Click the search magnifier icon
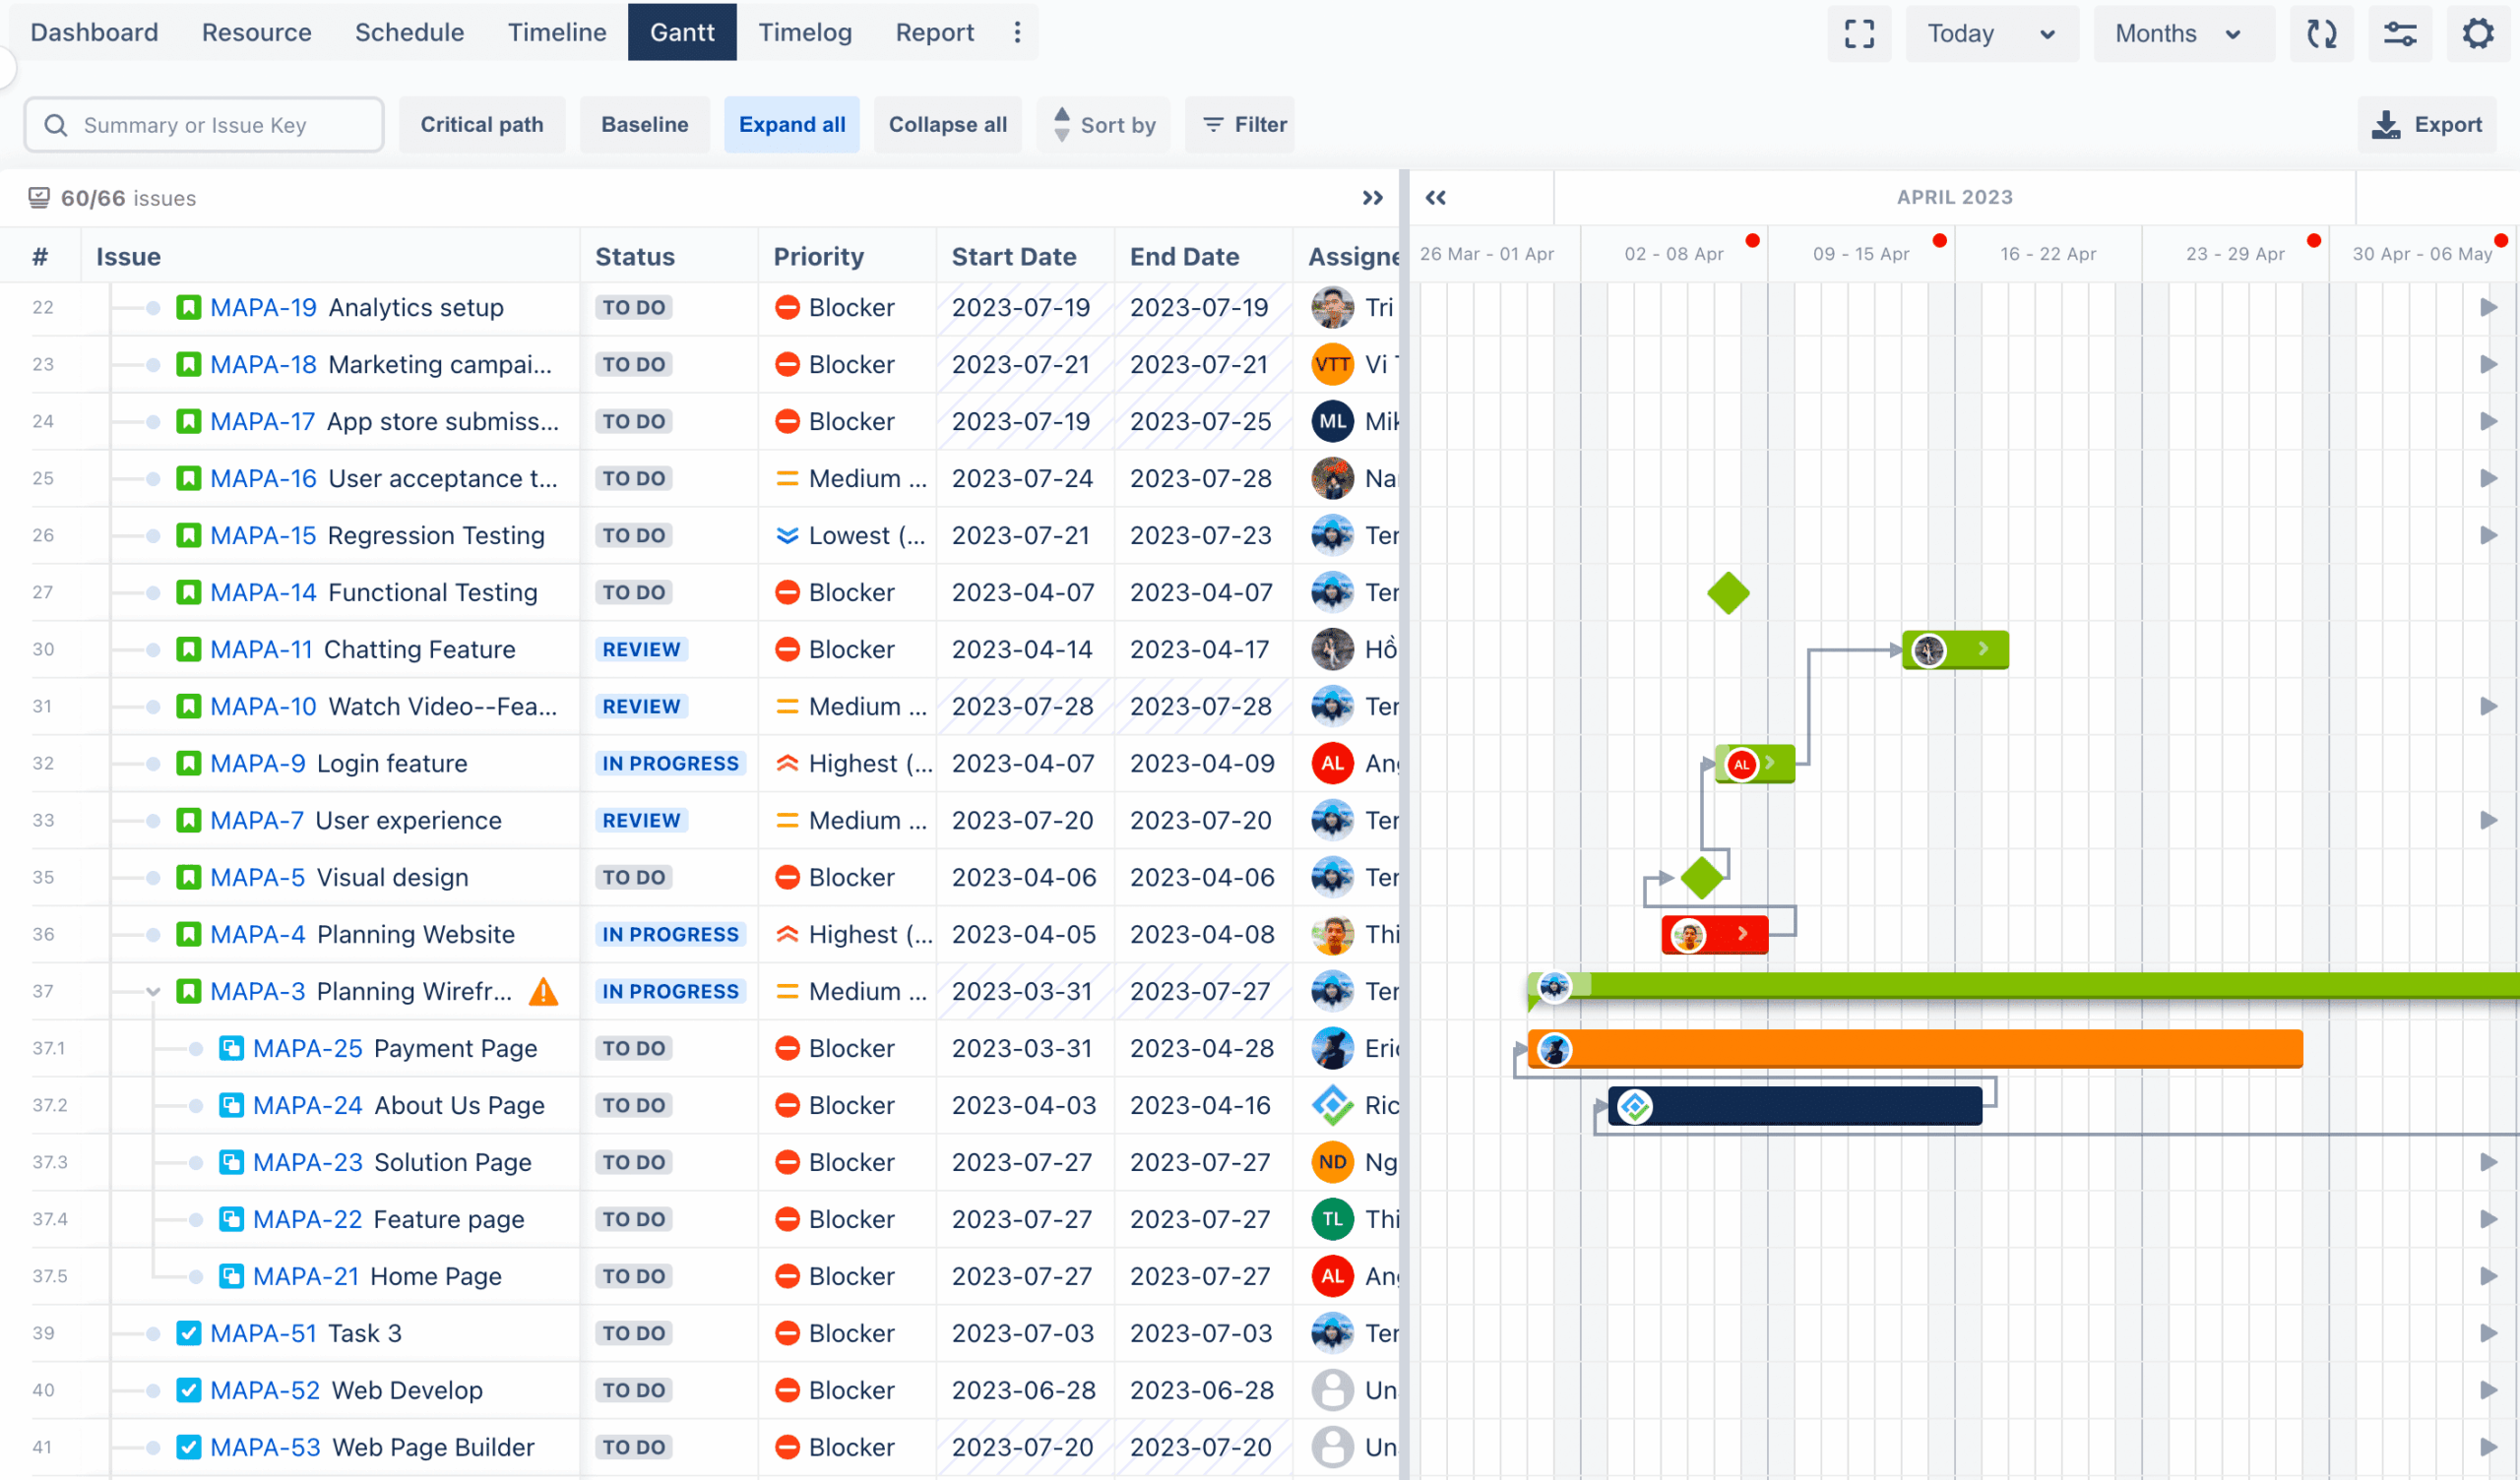This screenshot has width=2520, height=1480. click(x=56, y=124)
